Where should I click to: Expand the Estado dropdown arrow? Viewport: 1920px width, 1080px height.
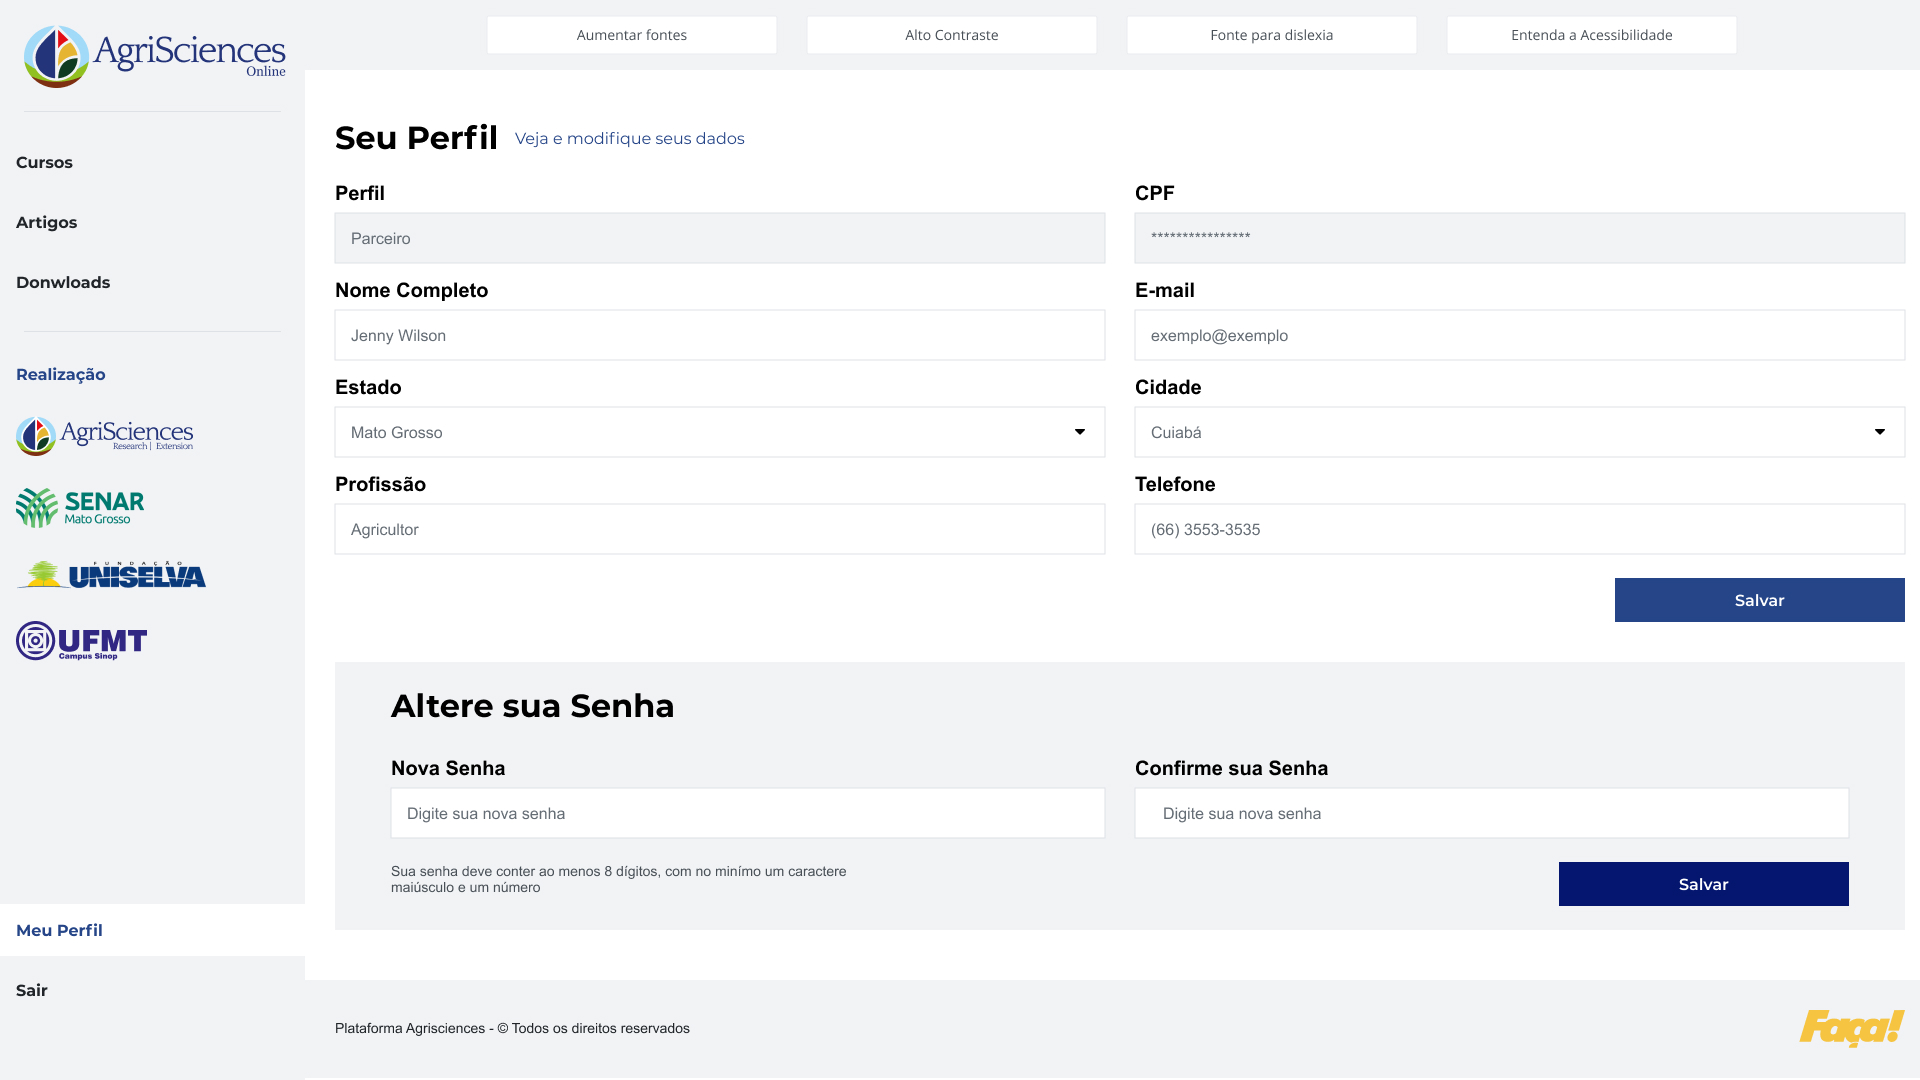point(1080,432)
